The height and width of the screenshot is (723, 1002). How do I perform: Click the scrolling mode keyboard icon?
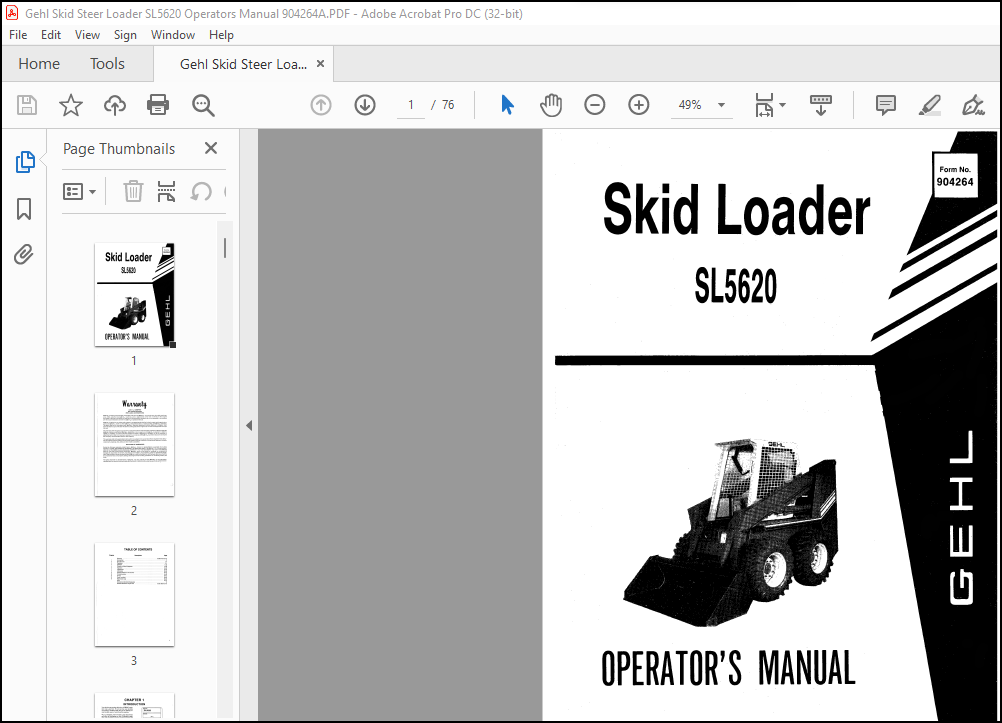pyautogui.click(x=821, y=105)
